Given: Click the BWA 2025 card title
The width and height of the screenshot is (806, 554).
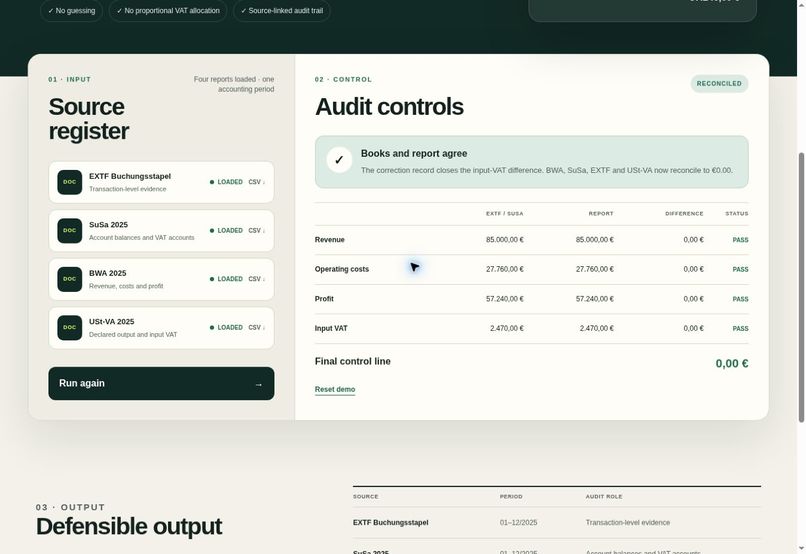Looking at the screenshot, I should [107, 273].
